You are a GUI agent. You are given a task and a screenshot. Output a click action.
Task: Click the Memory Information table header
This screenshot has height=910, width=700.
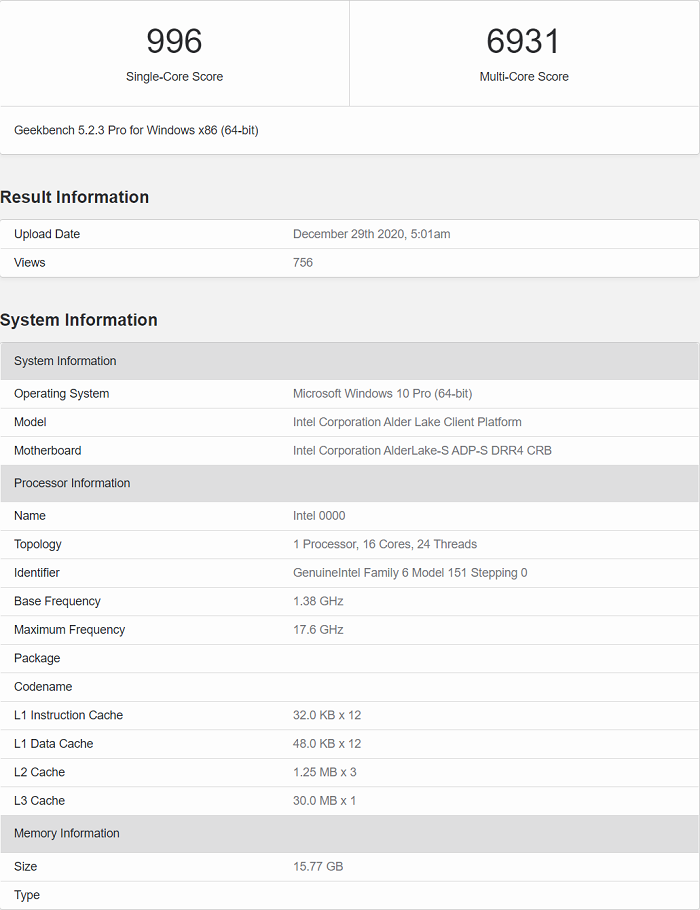pos(67,833)
